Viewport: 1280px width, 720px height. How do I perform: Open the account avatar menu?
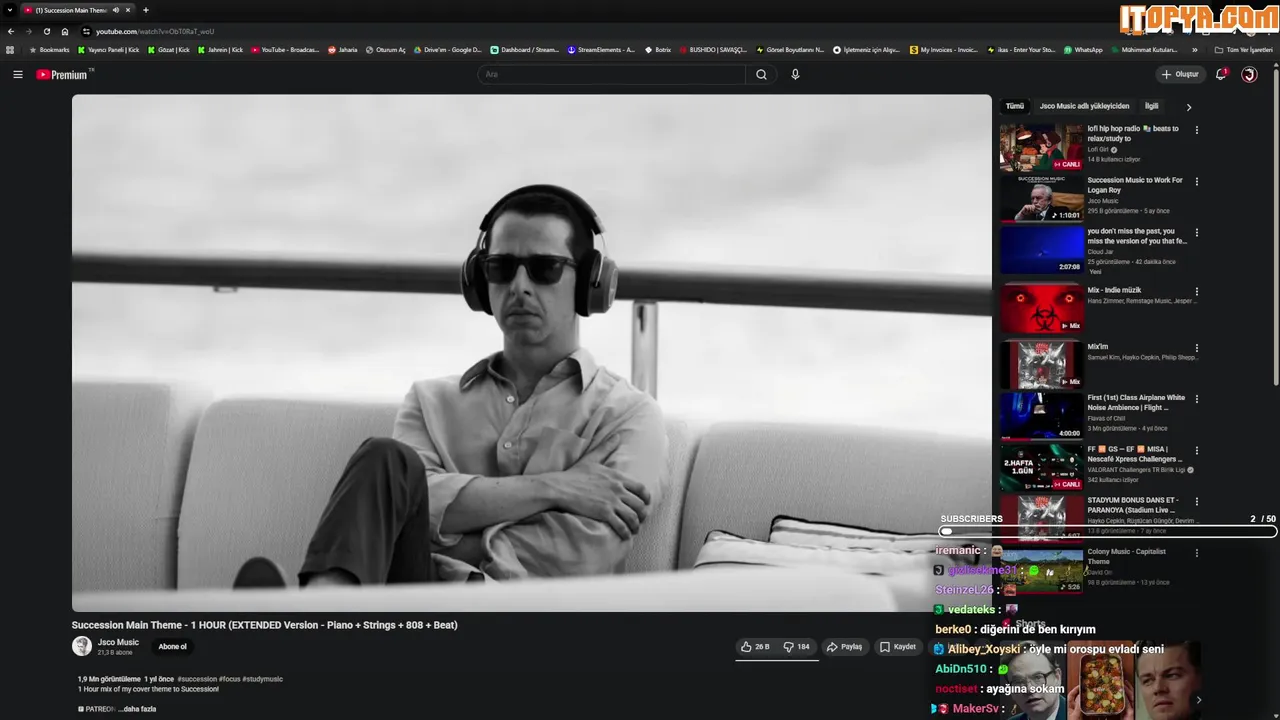tap(1249, 74)
